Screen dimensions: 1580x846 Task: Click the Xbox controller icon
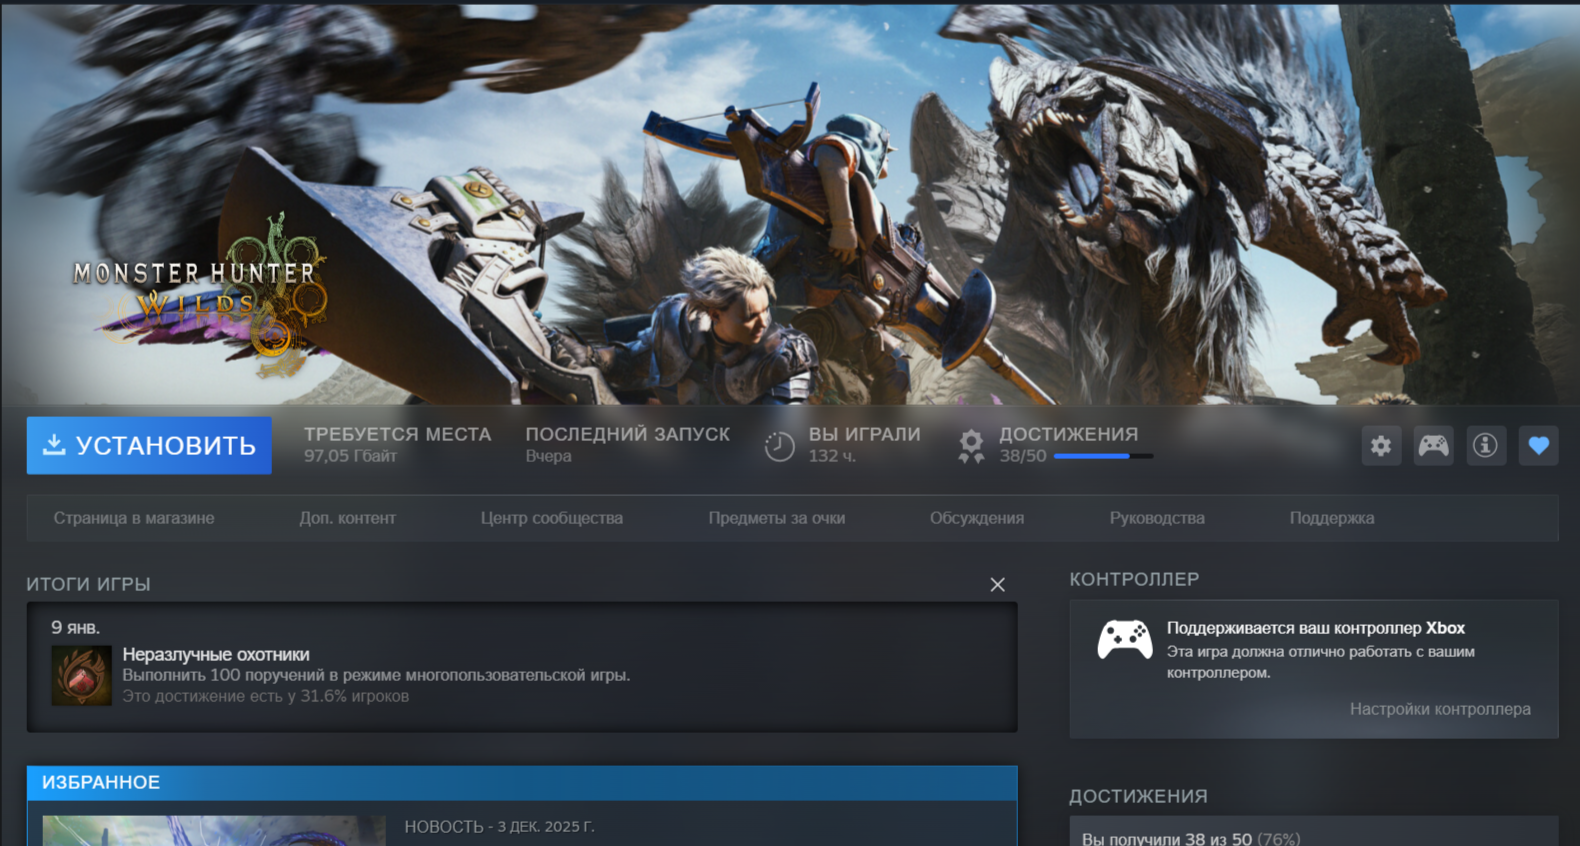[x=1125, y=640]
